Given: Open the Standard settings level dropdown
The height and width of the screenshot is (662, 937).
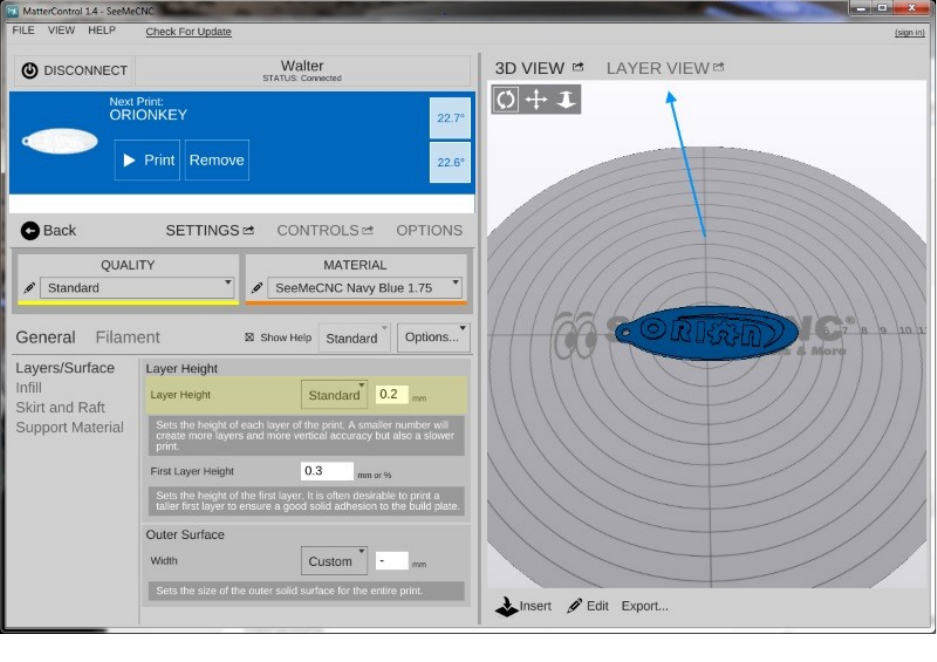Looking at the screenshot, I should (x=354, y=338).
